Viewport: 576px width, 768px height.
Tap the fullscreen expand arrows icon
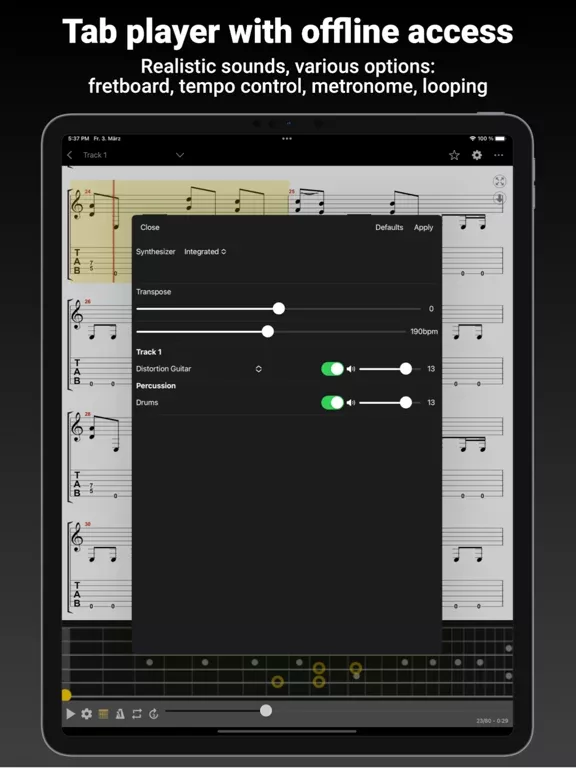click(499, 181)
